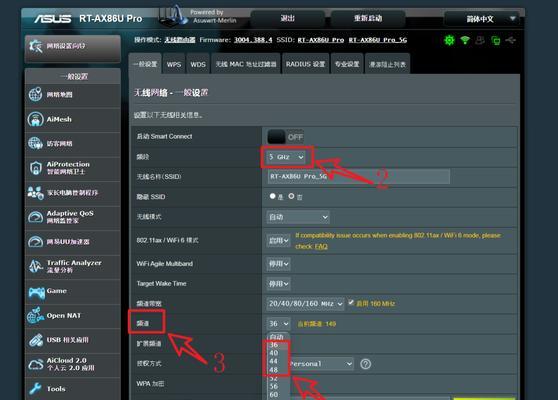Screen dimensions: 558x400
Task: Open 20/40/80/160 MHz bandwidth dropdown
Action: (305, 304)
